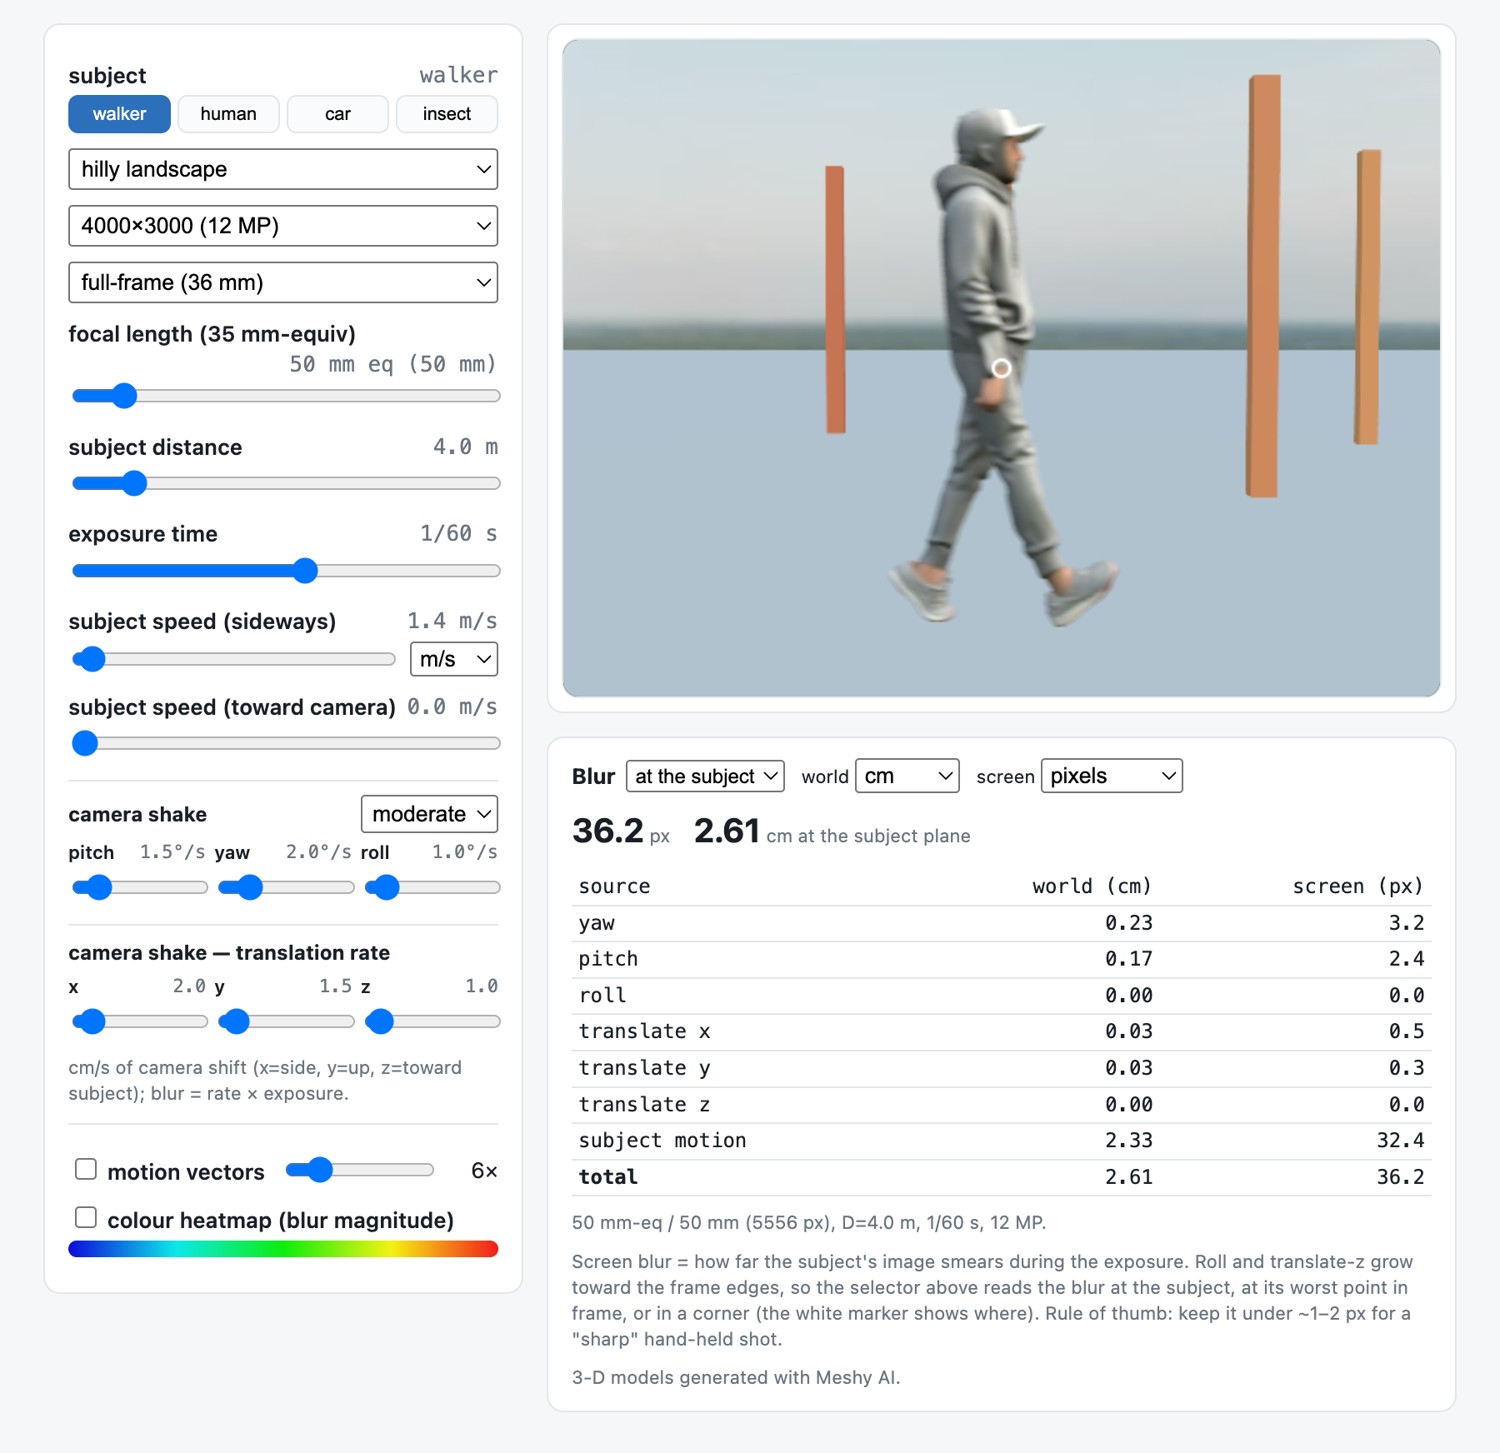
Task: Click the 'roll' row label in table
Action: pyautogui.click(x=602, y=995)
